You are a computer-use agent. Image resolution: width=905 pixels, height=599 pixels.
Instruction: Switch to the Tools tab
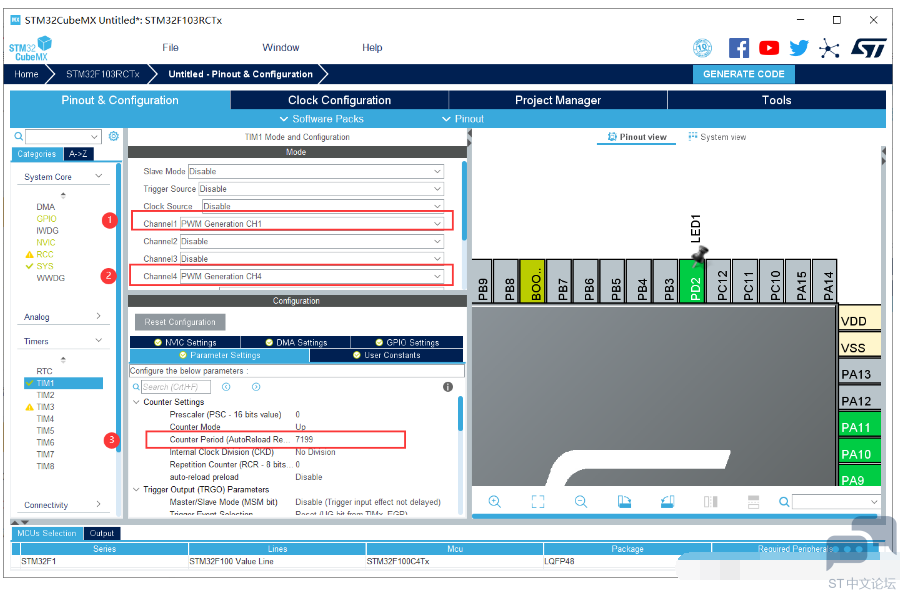pyautogui.click(x=776, y=100)
